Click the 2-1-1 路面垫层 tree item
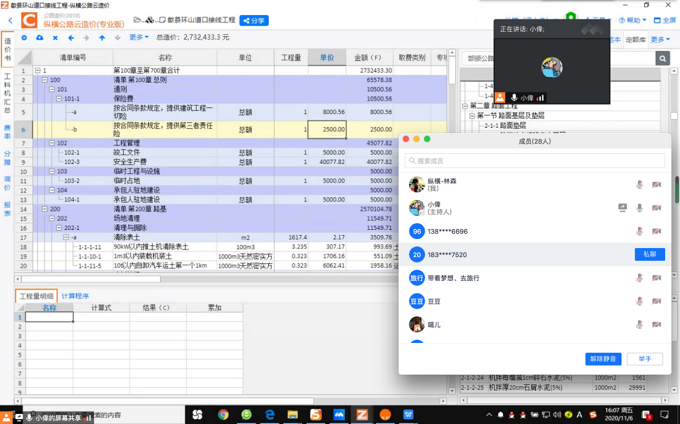 [505, 125]
